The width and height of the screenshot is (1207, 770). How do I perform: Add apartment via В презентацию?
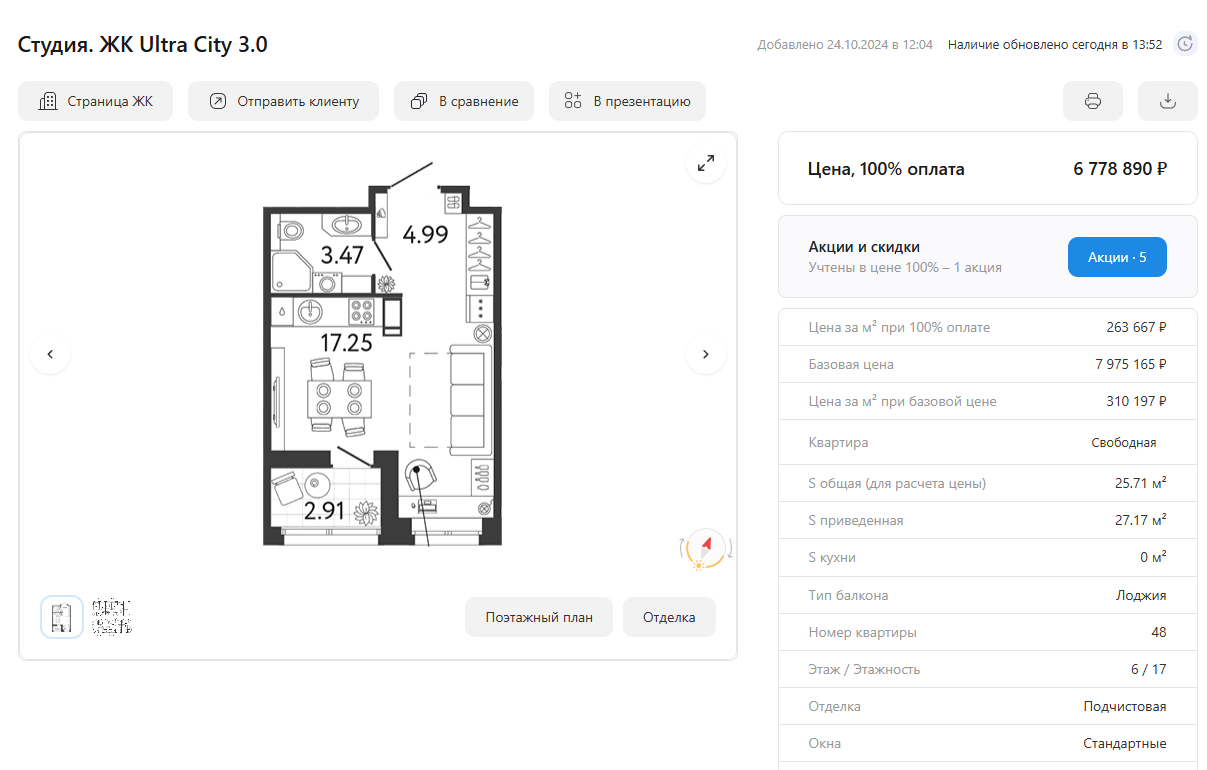(x=627, y=101)
